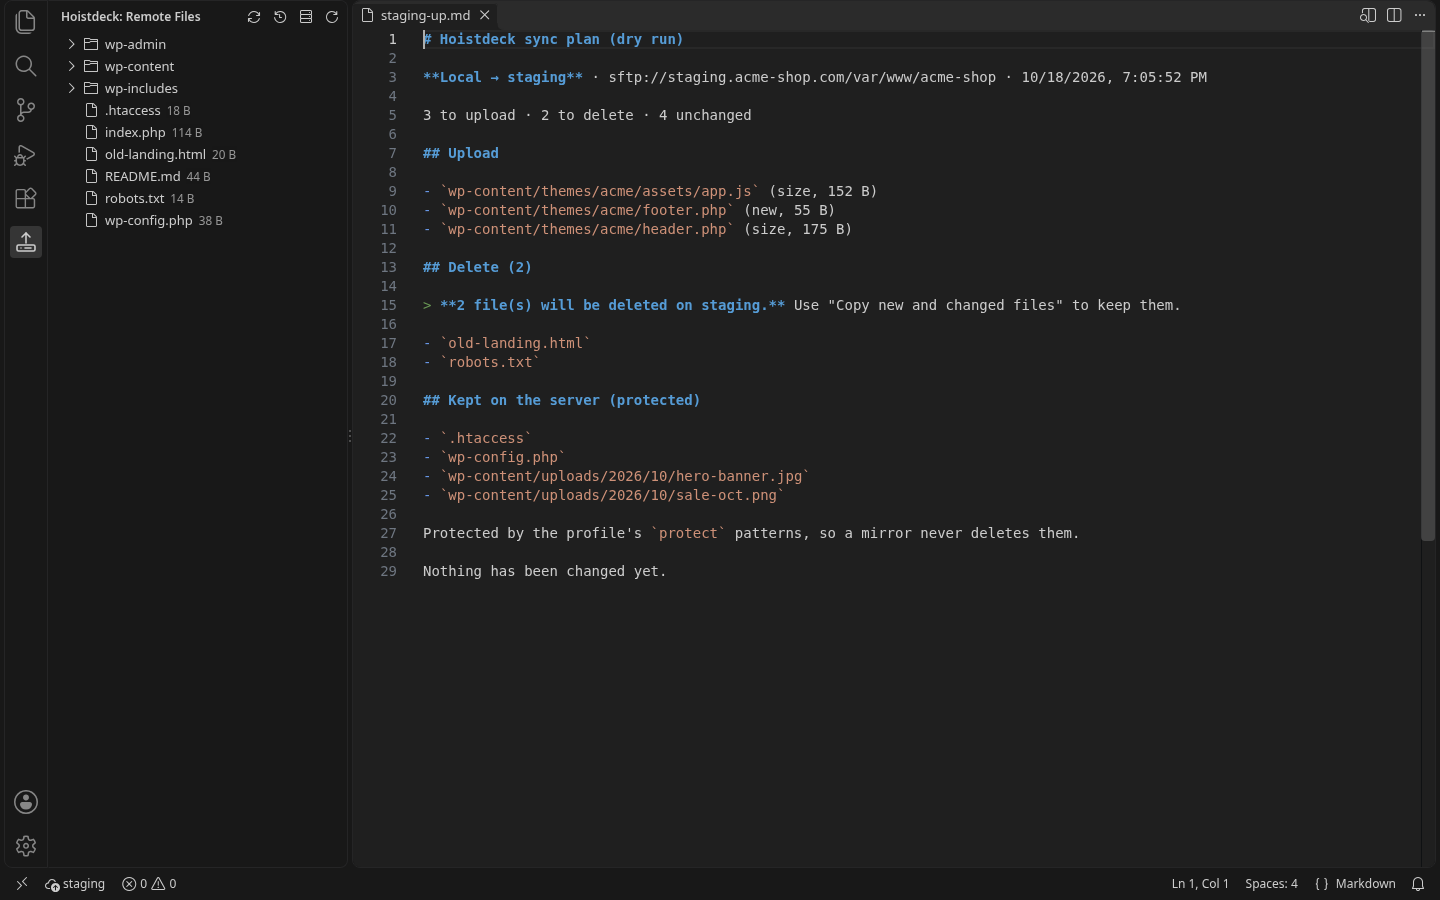The width and height of the screenshot is (1440, 900).
Task: Click the remote window indicator in status bar
Action: [x=22, y=884]
